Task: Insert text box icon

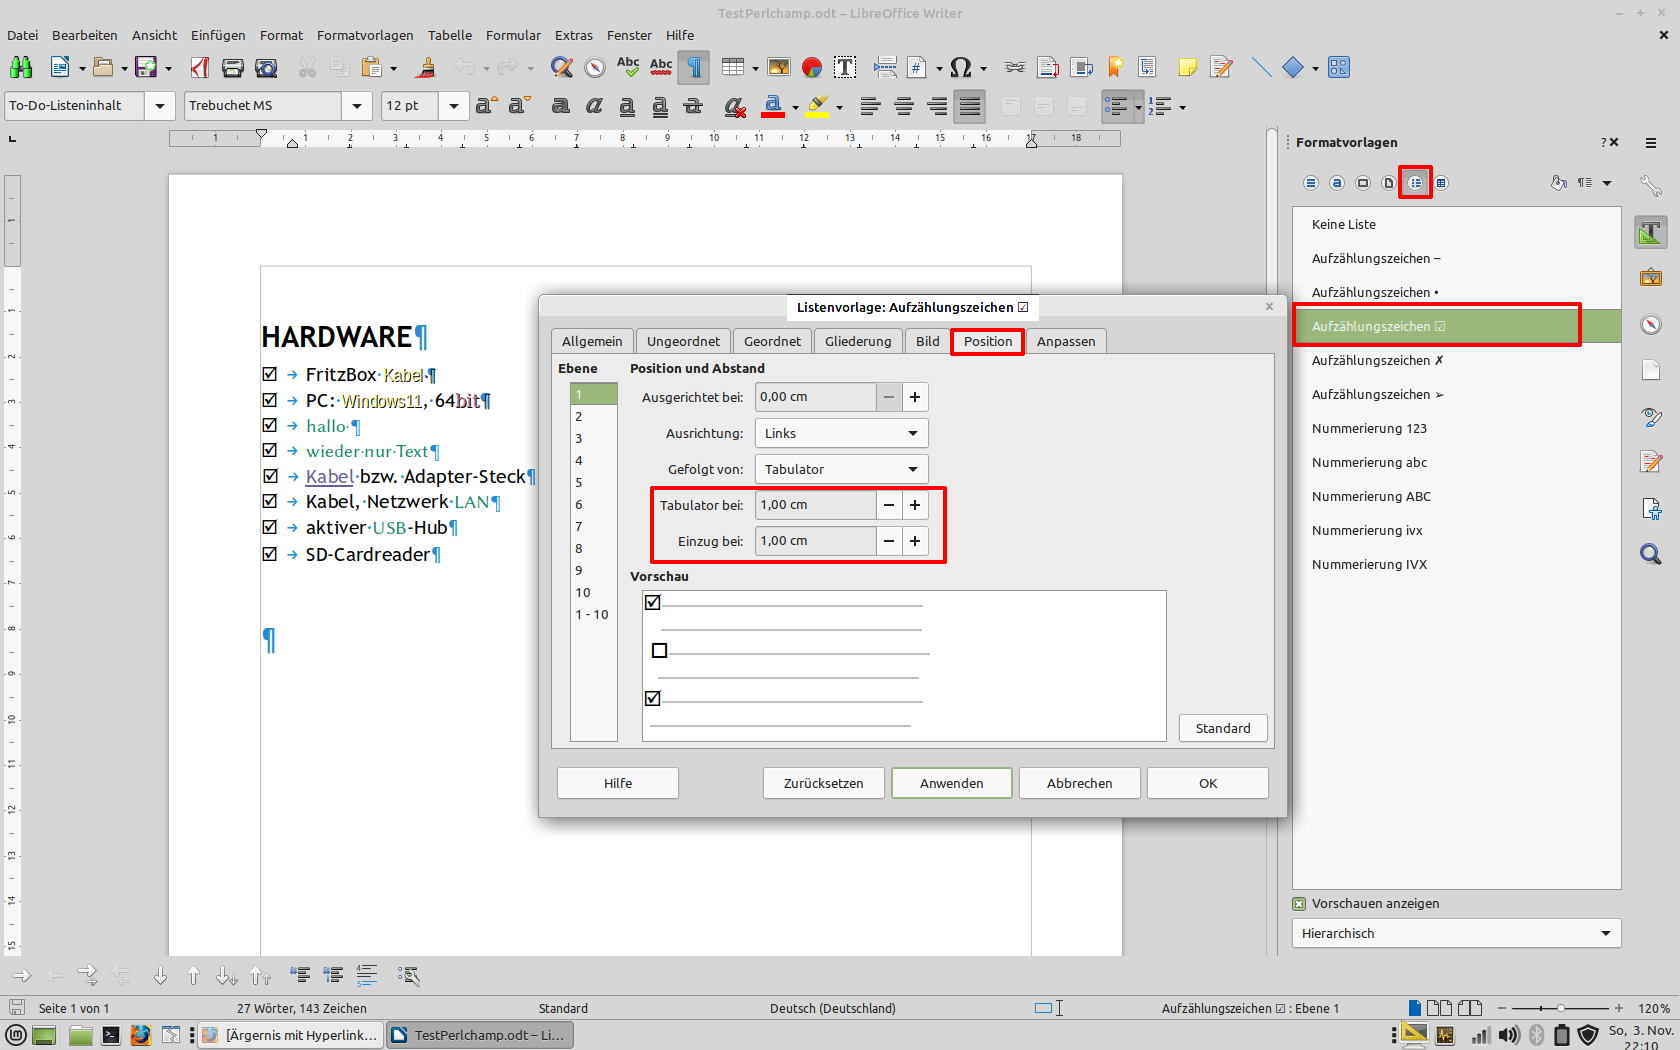Action: [845, 67]
